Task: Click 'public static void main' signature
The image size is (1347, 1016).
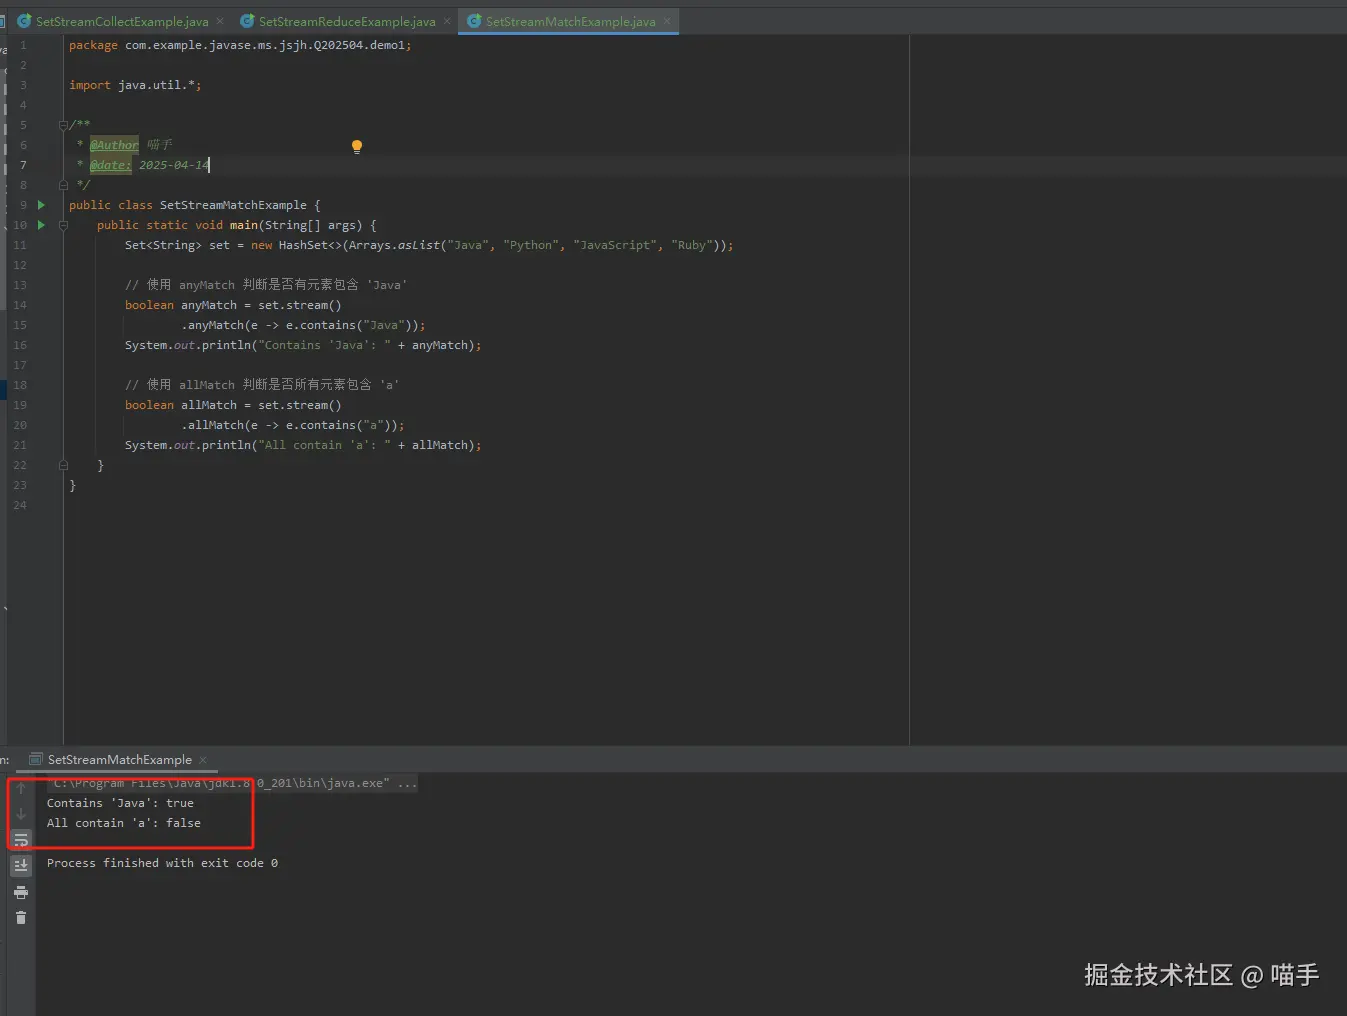Action: coord(237,225)
